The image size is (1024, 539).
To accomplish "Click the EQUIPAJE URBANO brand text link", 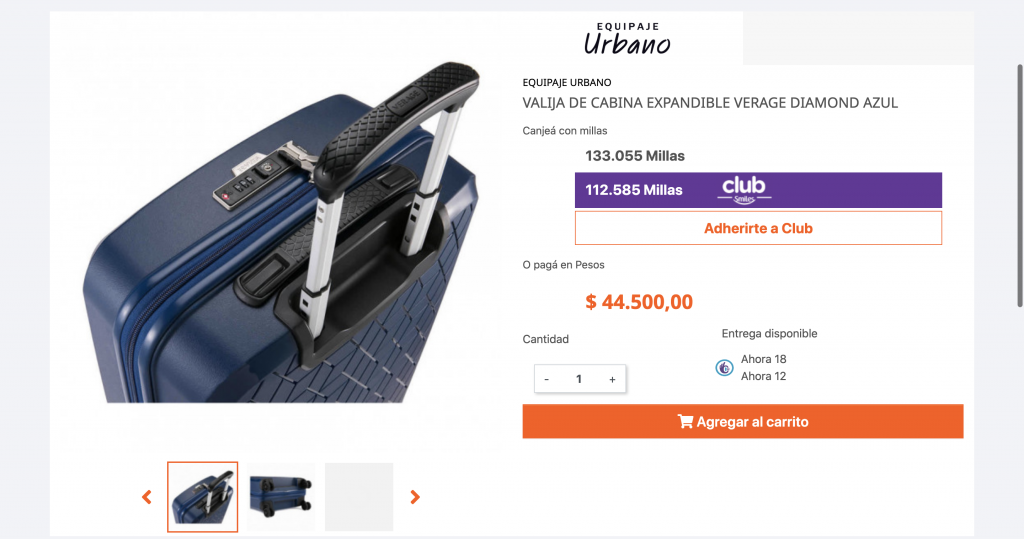I will pyautogui.click(x=567, y=82).
